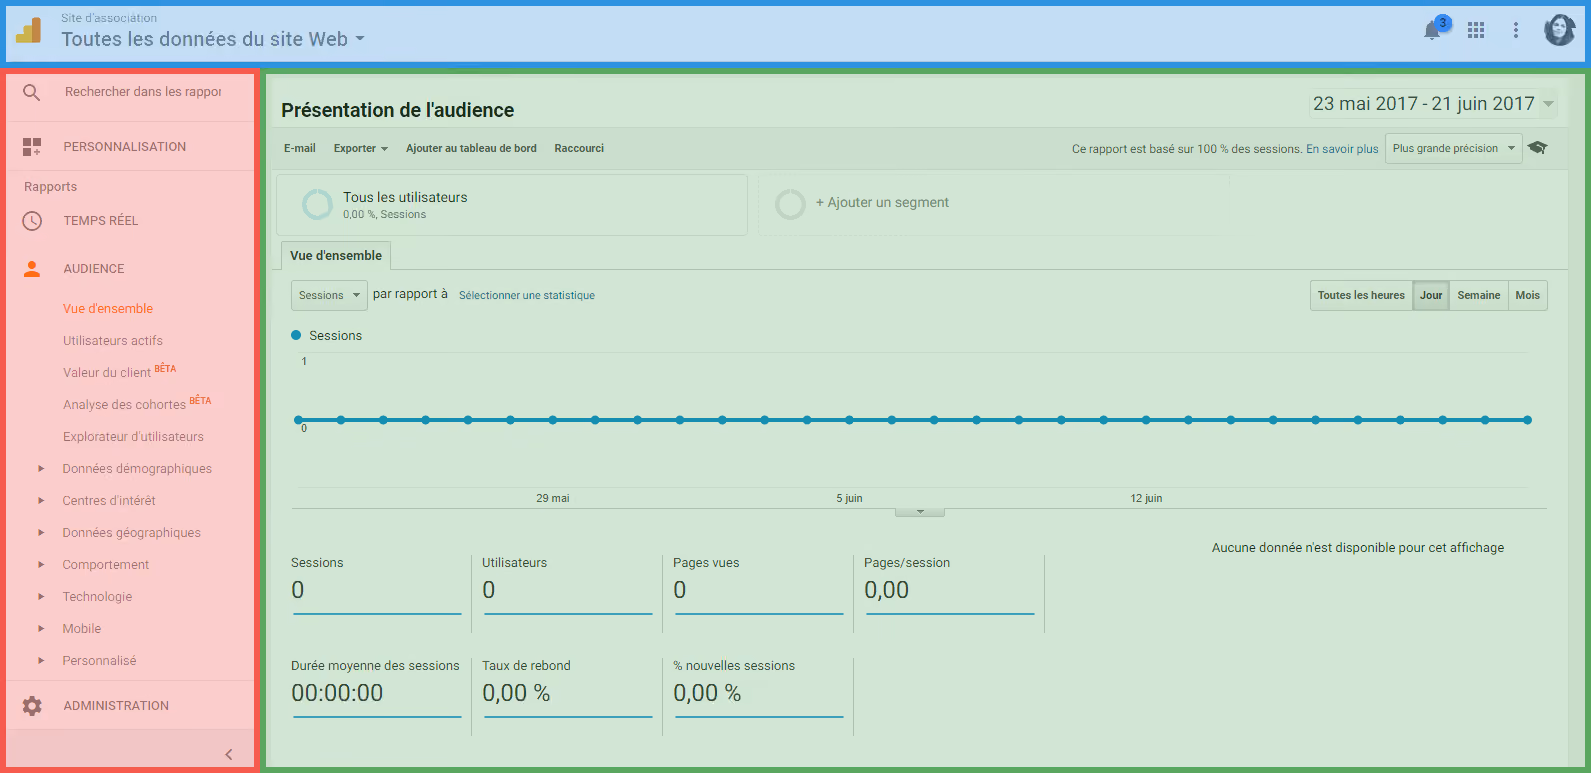Open the Toutes les données du site Web selector

pyautogui.click(x=213, y=39)
